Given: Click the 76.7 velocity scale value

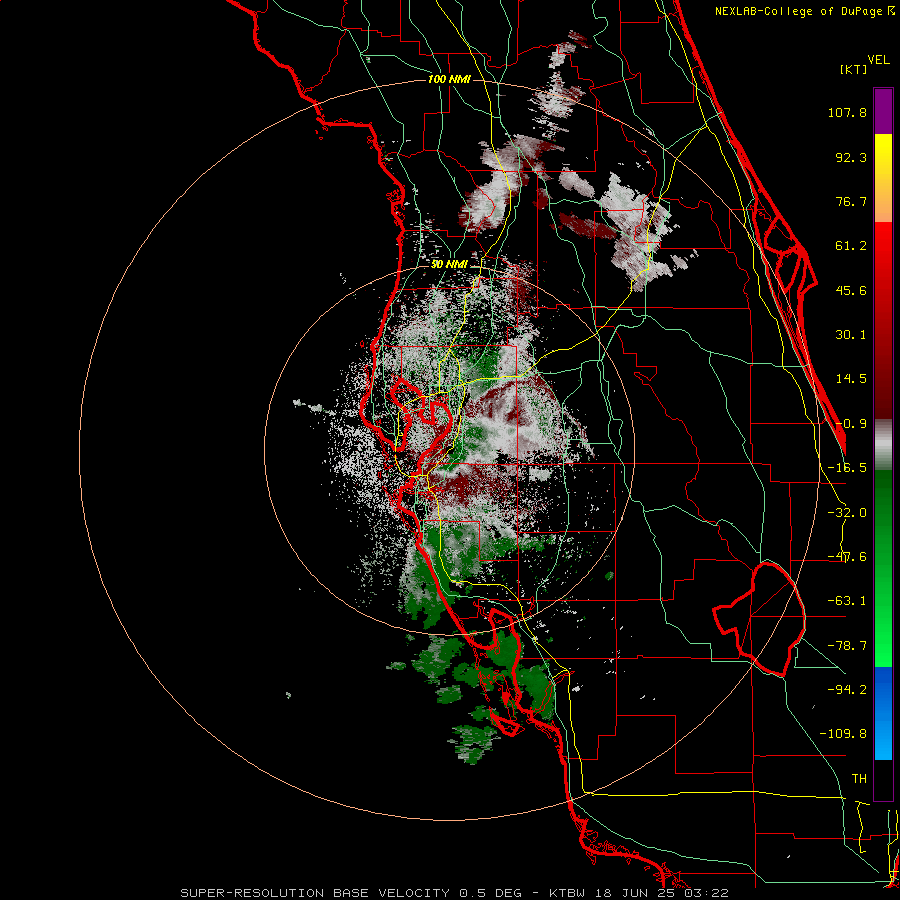Looking at the screenshot, I should [x=851, y=201].
